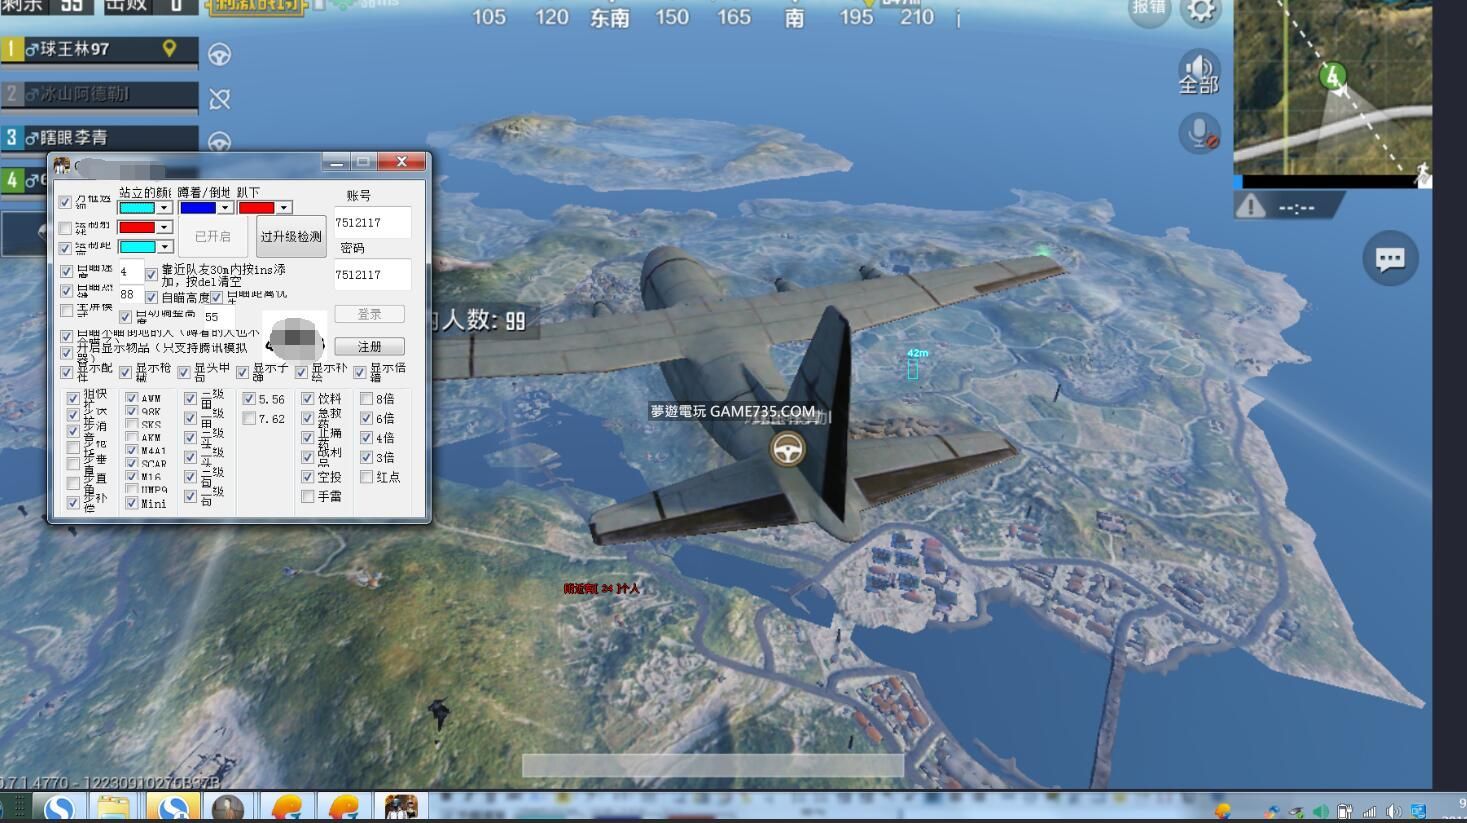Open the folder icon in the taskbar
Image resolution: width=1467 pixels, height=823 pixels.
[x=115, y=808]
